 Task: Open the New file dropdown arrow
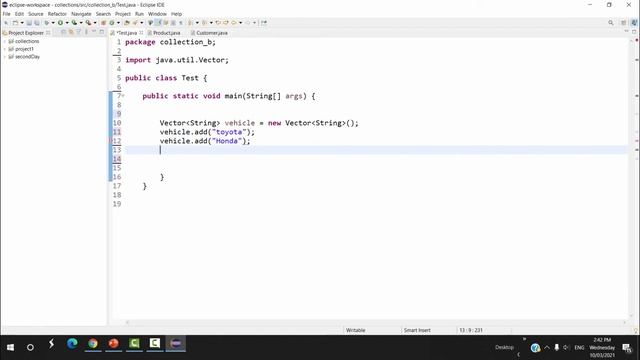coord(22,23)
